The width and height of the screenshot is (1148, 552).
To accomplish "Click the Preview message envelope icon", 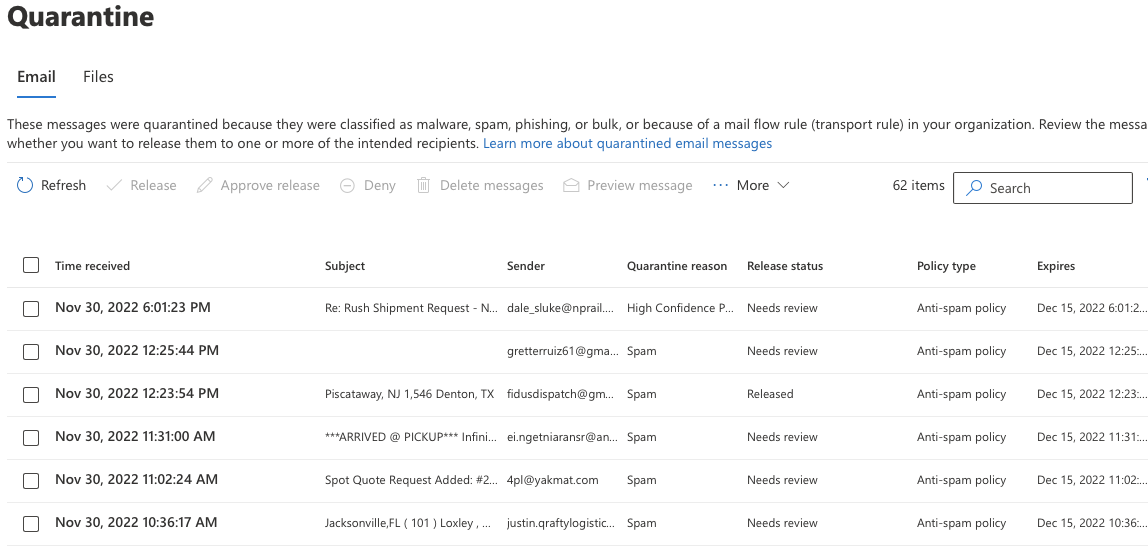I will point(571,186).
